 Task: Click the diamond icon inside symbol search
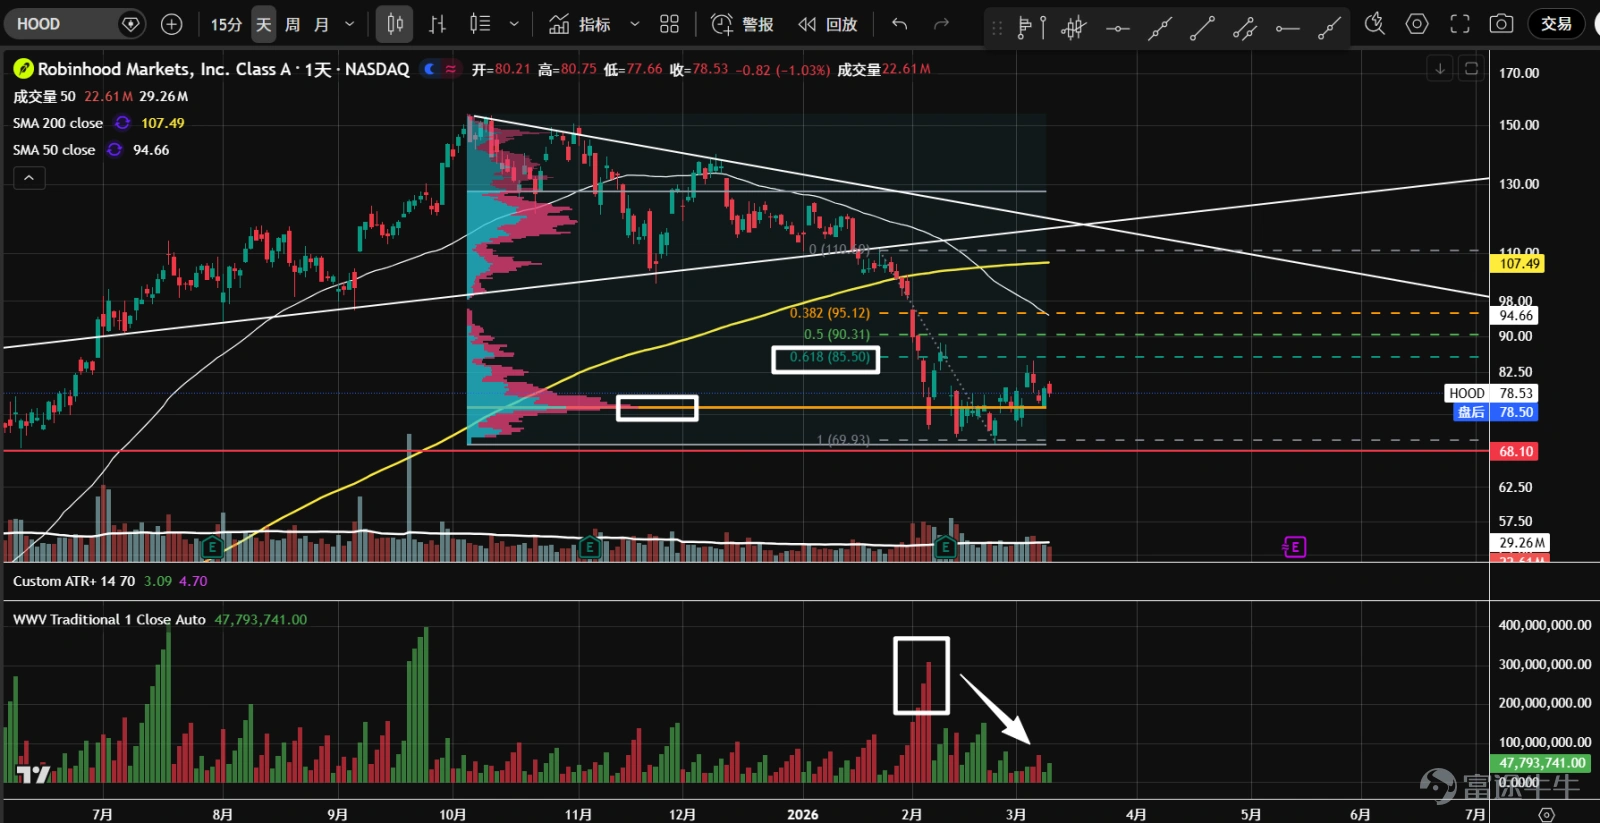coord(130,24)
